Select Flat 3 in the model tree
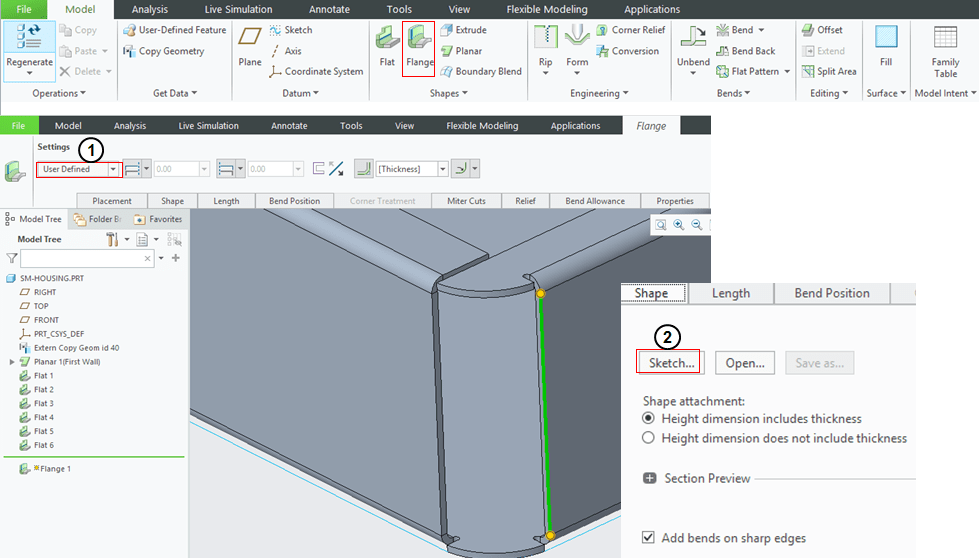 [43, 403]
